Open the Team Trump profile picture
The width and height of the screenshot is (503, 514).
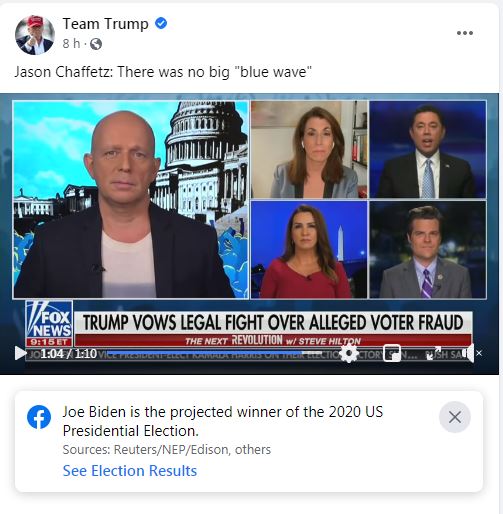[35, 35]
